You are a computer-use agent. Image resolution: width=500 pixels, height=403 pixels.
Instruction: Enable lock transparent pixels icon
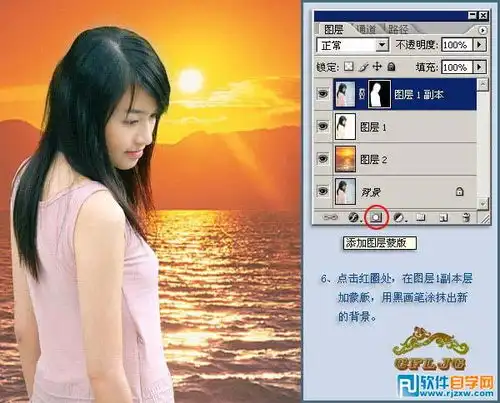point(349,67)
